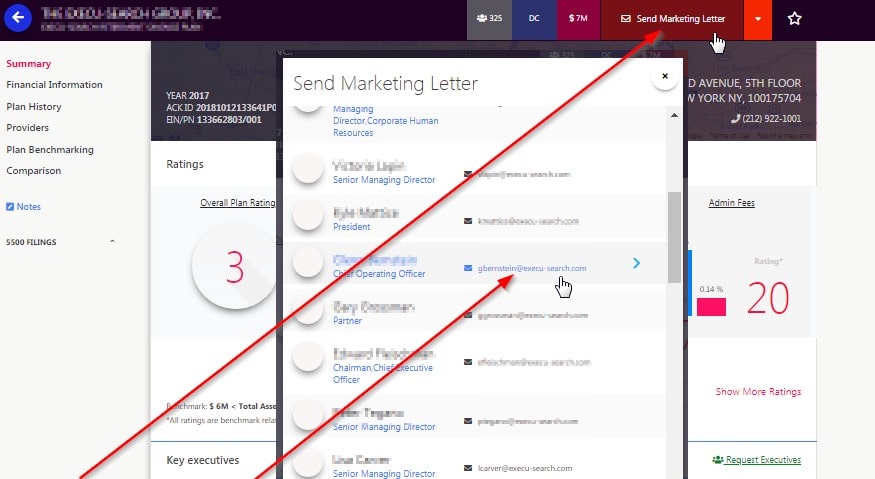Click the blue back arrow button
Screen dimensions: 875x479
(x=18, y=18)
